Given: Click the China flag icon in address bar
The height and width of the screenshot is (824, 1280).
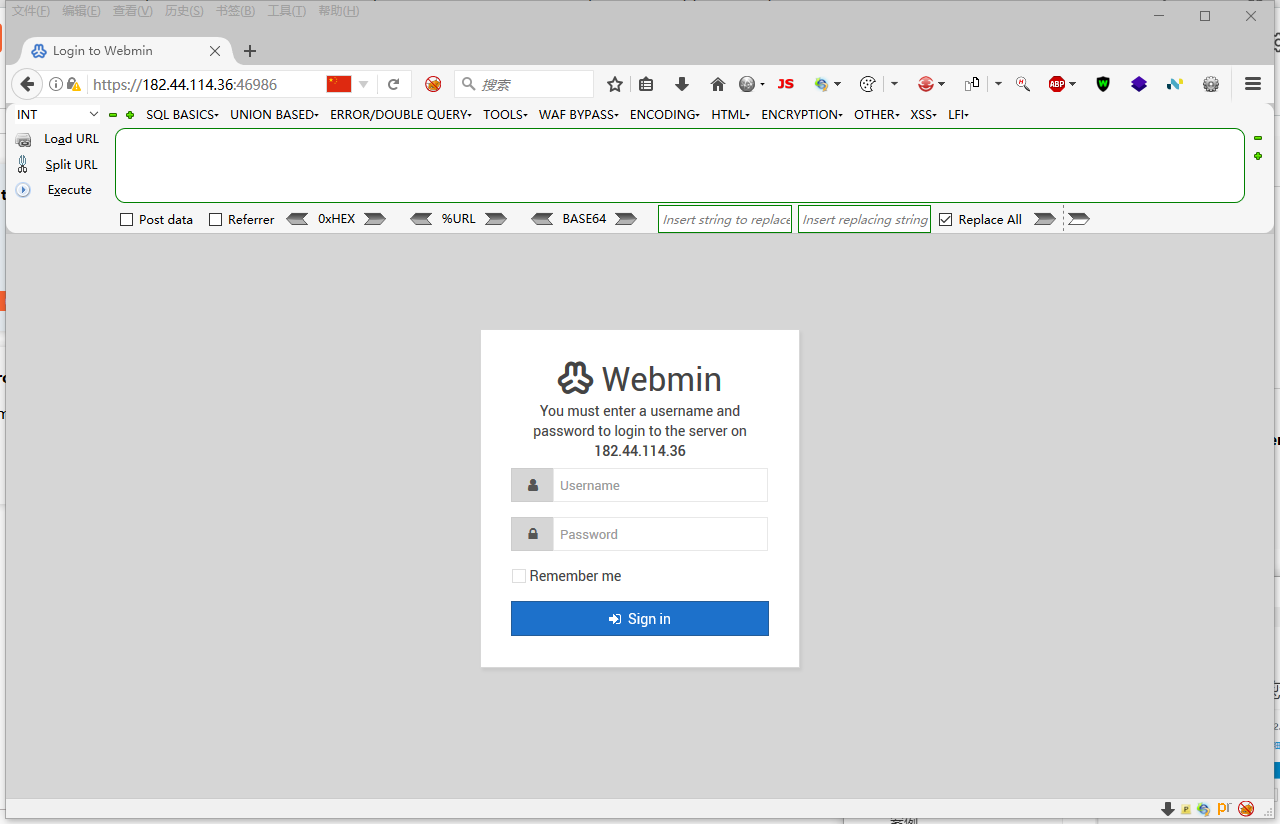Looking at the screenshot, I should 339,84.
